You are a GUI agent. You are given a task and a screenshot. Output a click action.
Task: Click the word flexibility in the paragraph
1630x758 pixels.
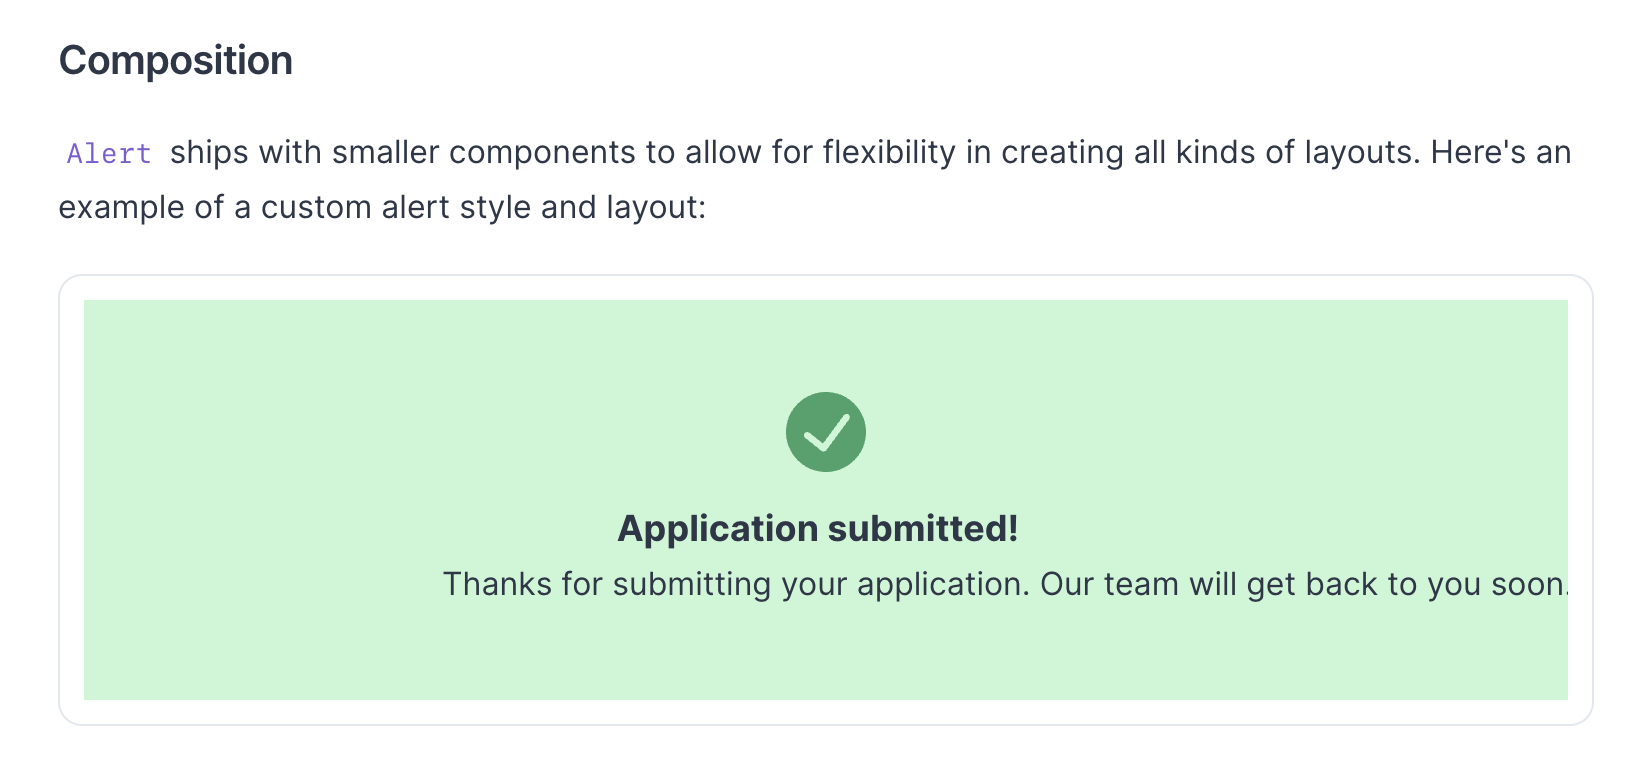[889, 153]
